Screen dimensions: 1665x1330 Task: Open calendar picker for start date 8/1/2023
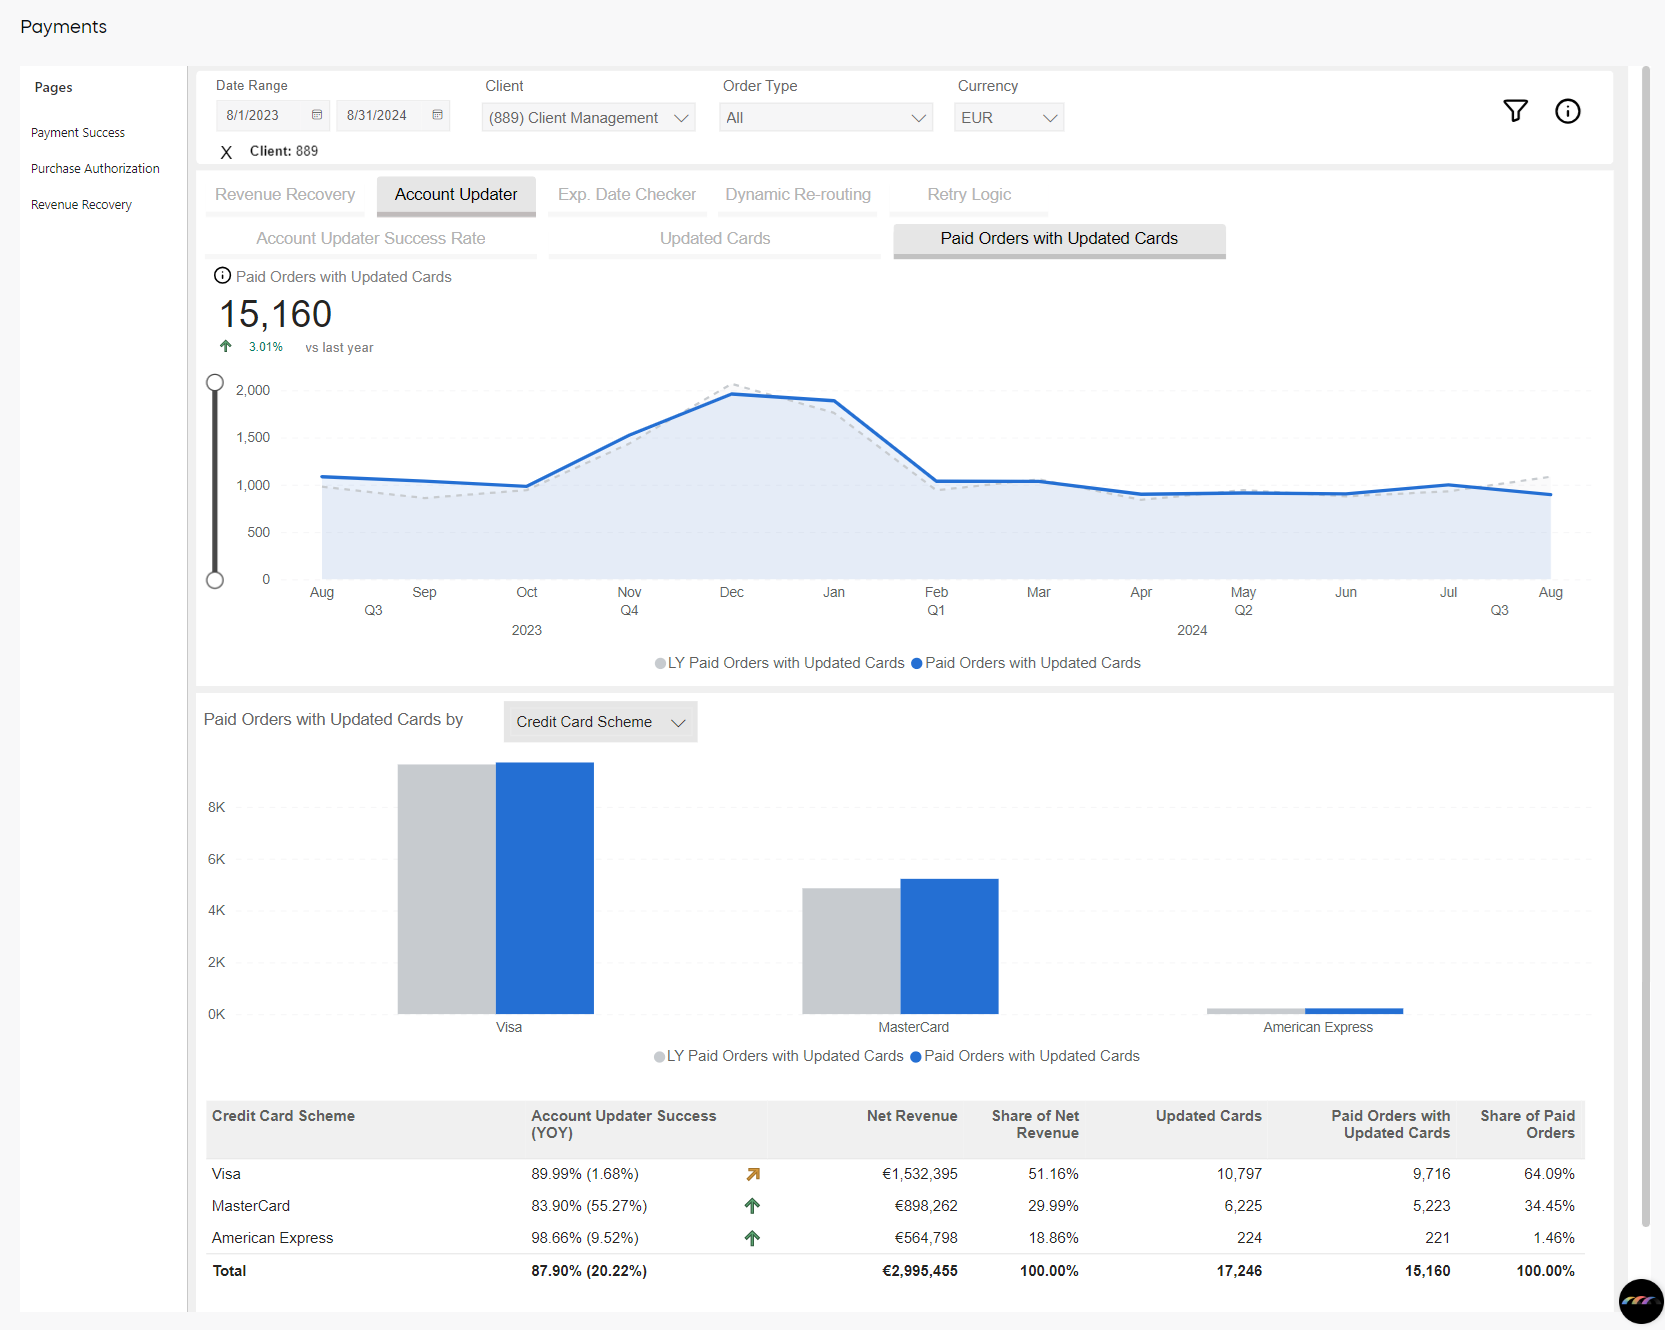click(x=317, y=115)
